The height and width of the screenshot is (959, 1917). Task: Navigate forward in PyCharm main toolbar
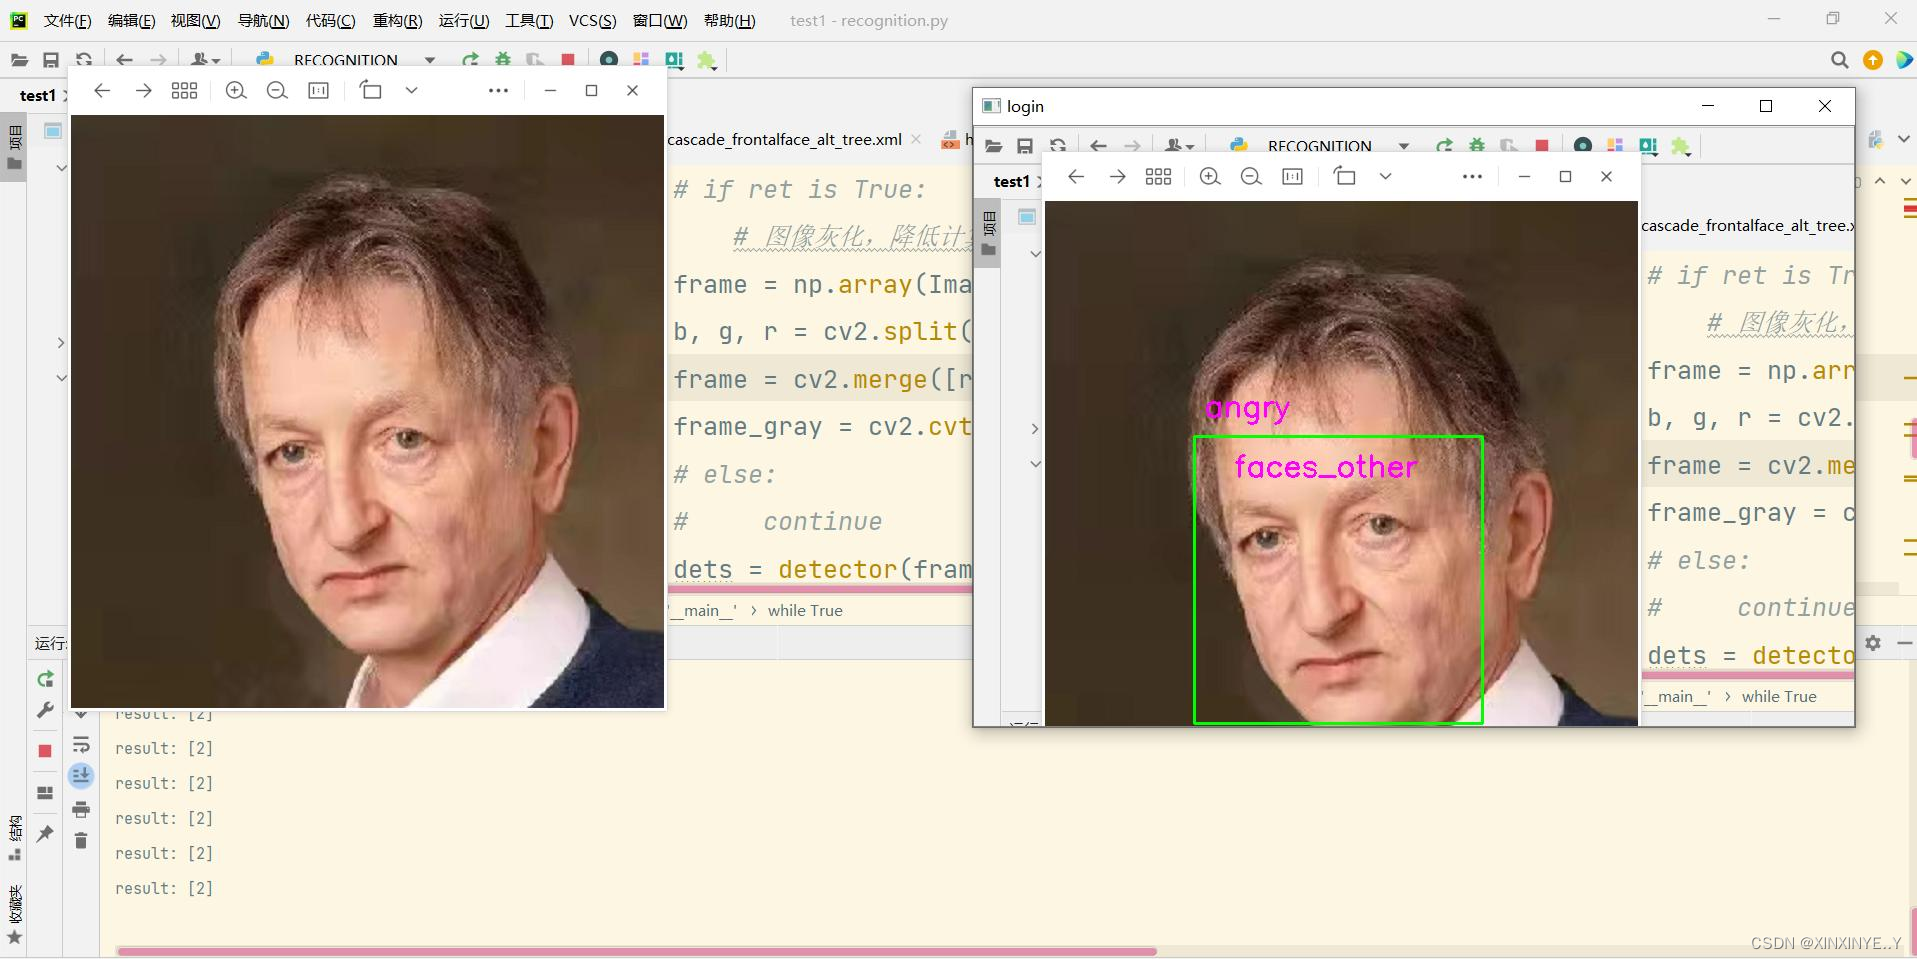point(158,60)
